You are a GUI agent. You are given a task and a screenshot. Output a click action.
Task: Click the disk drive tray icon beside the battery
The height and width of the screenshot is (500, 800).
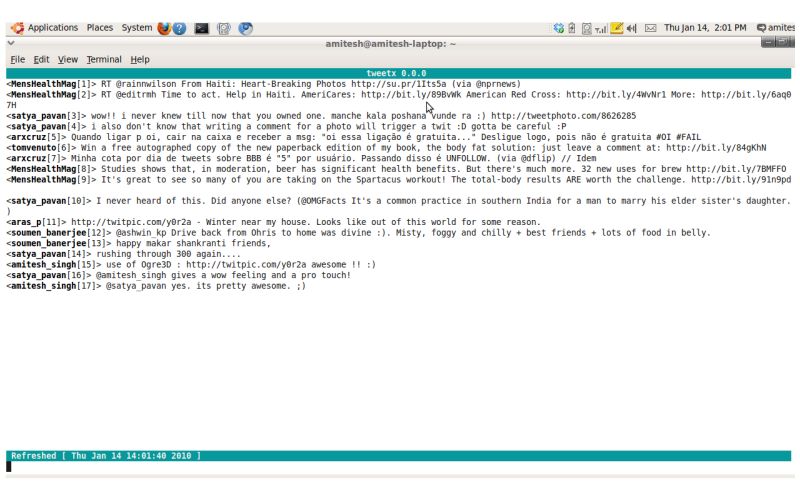(x=587, y=29)
